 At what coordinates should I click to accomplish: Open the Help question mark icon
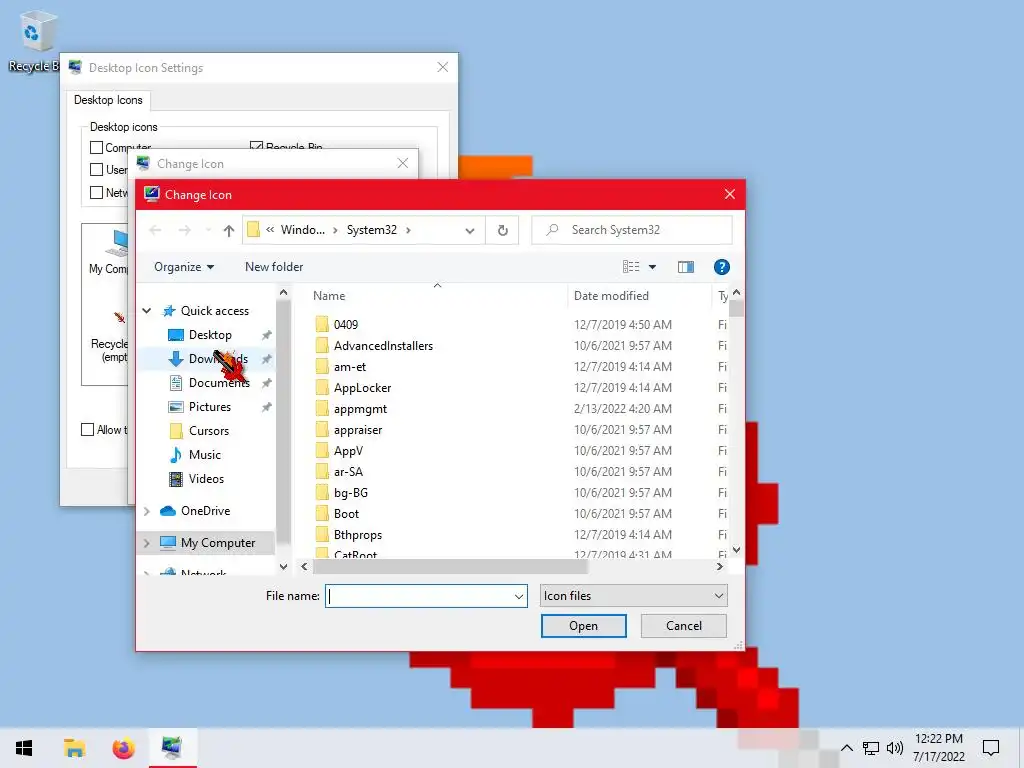721,267
